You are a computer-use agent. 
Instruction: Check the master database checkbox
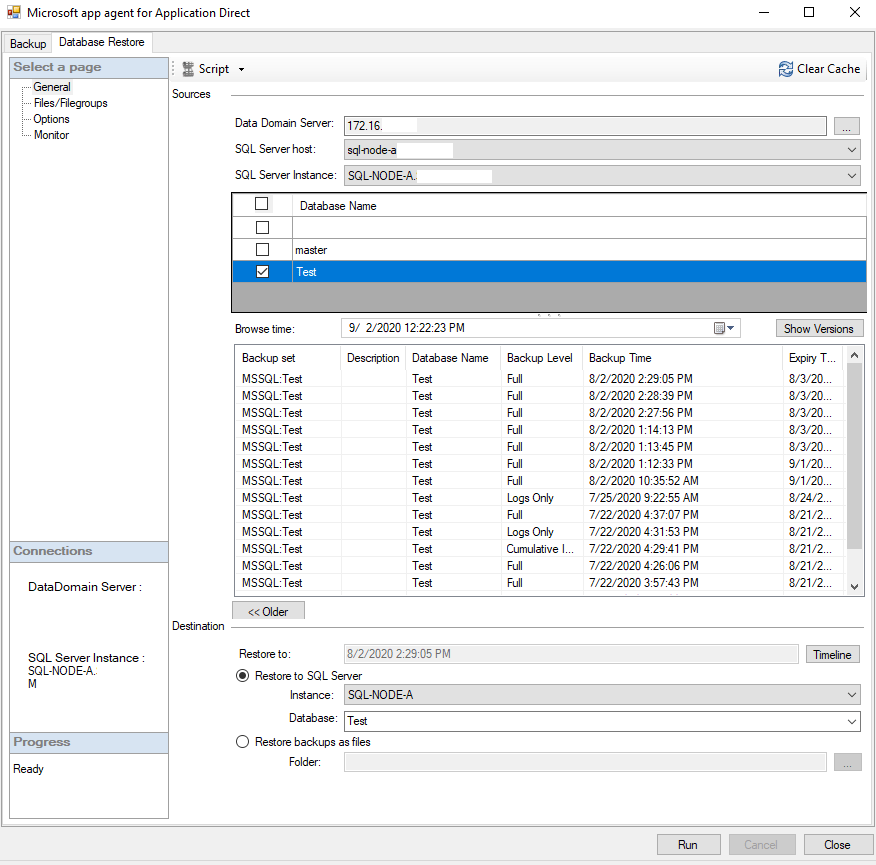click(262, 249)
